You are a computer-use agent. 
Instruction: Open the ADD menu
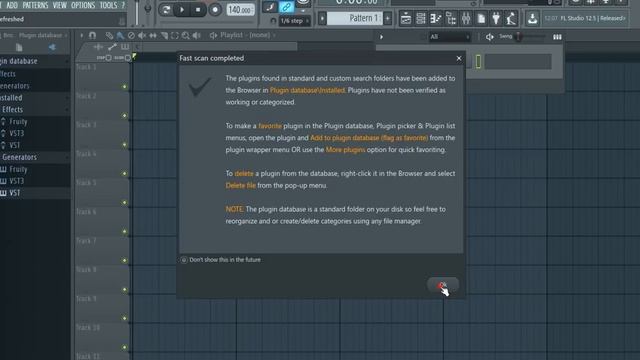[12, 5]
